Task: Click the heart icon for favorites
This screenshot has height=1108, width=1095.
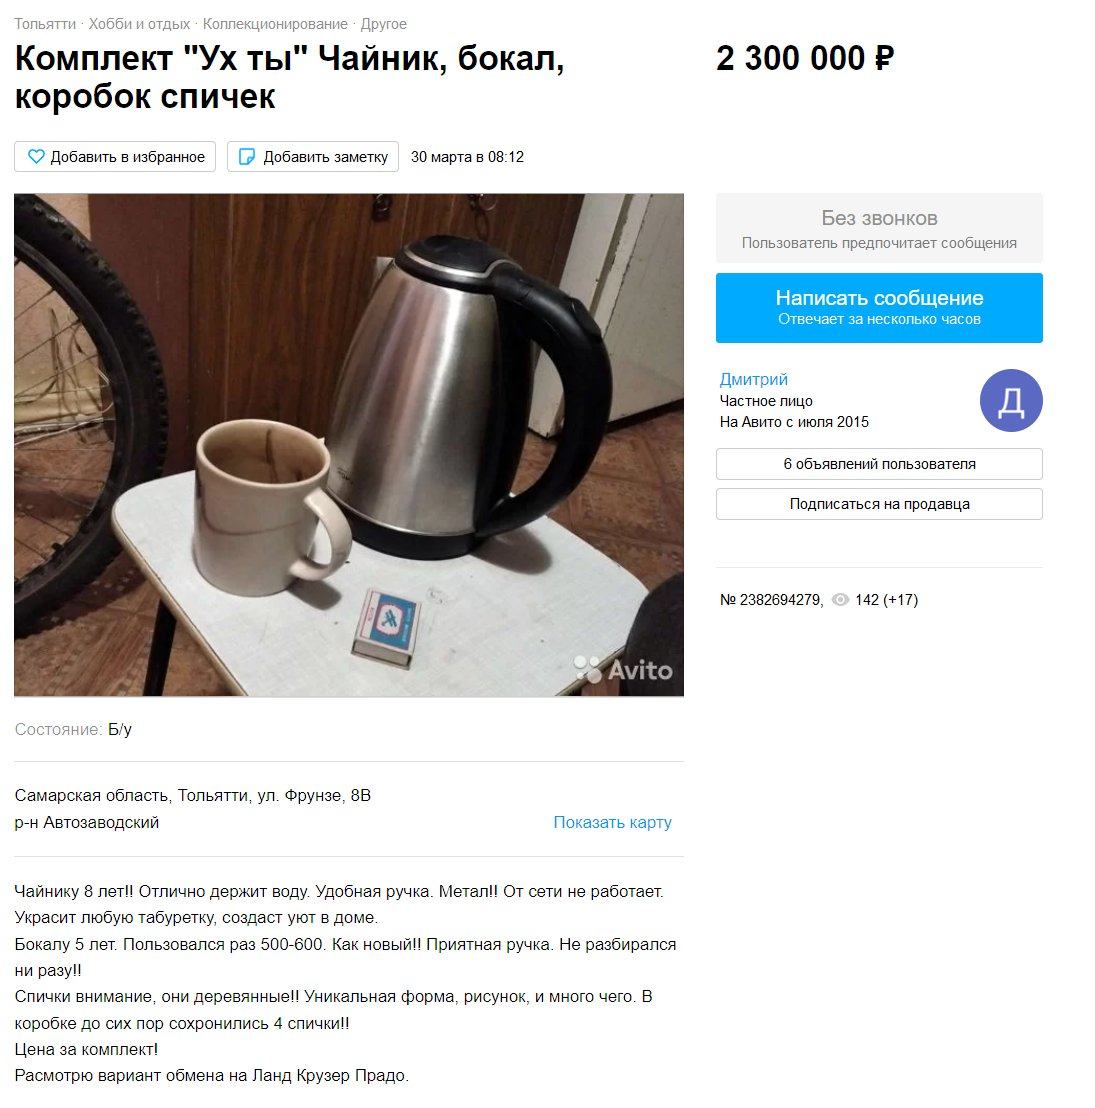Action: [36, 157]
